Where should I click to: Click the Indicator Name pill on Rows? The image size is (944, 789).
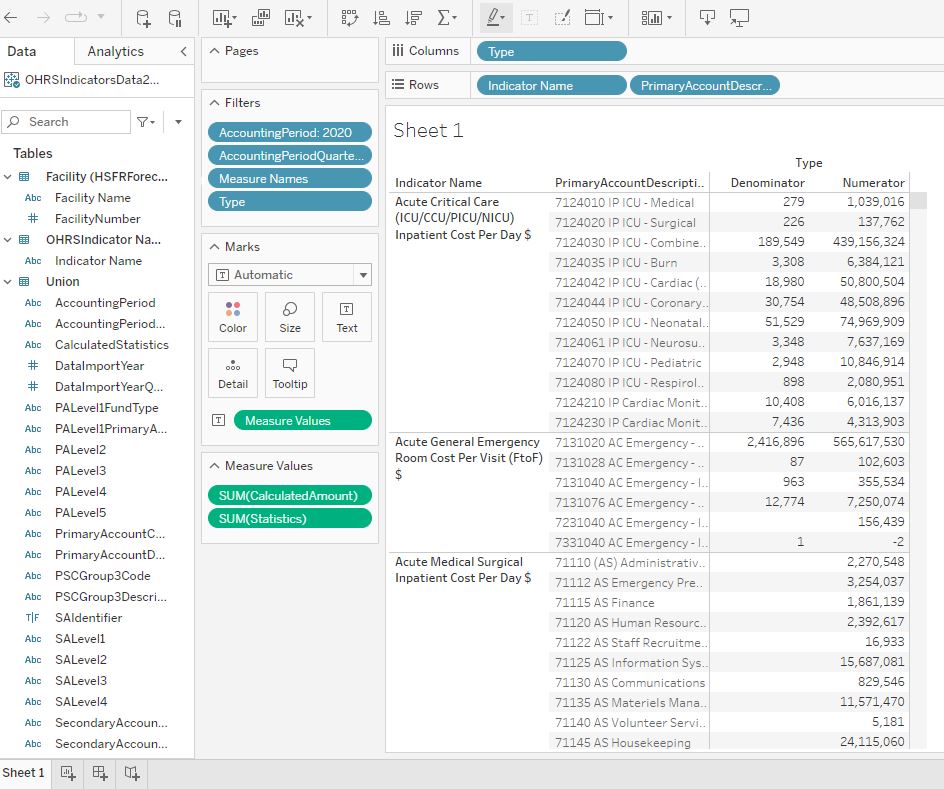[x=551, y=85]
